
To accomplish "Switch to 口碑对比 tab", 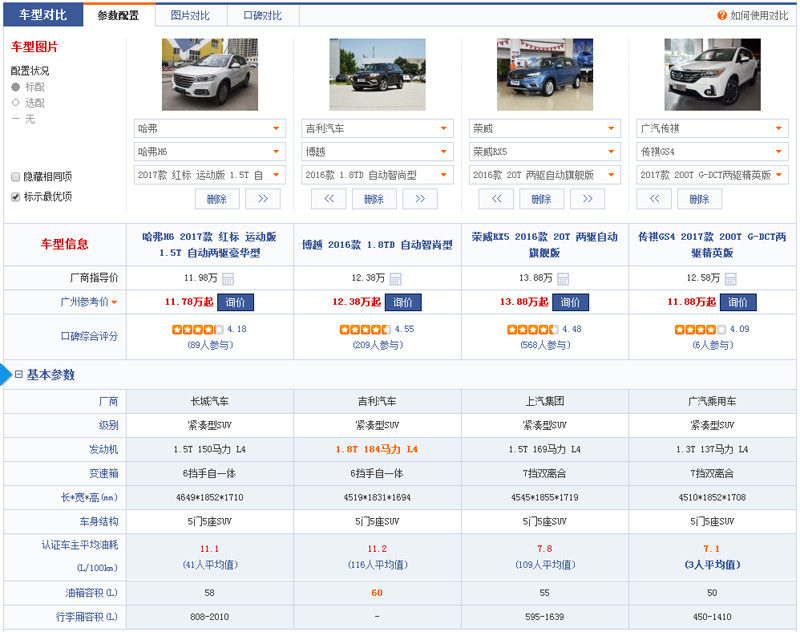I will pyautogui.click(x=263, y=15).
